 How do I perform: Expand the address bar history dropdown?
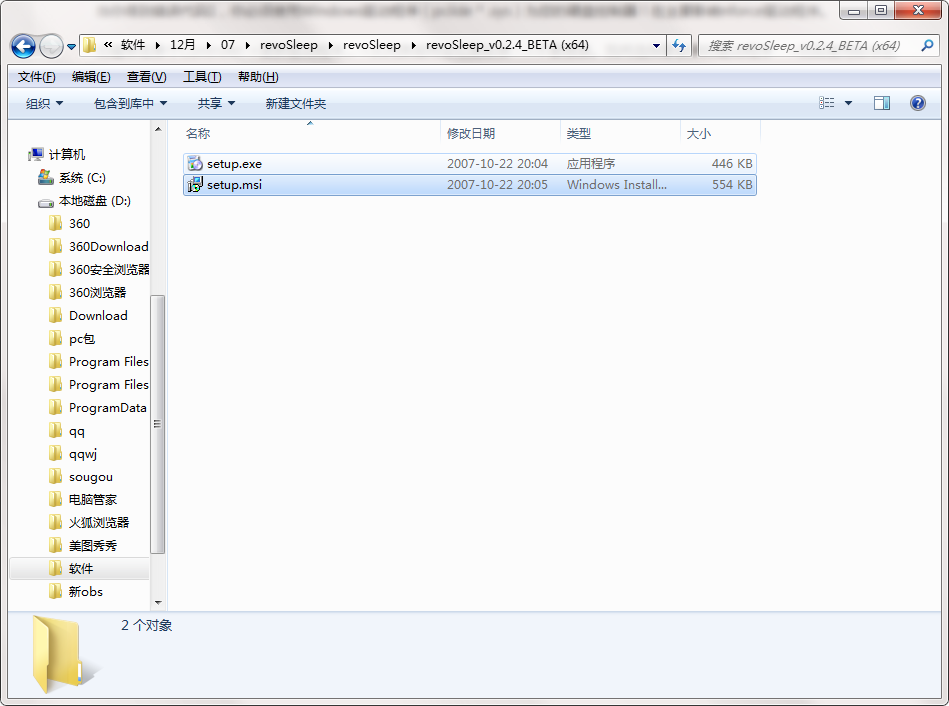pos(656,45)
